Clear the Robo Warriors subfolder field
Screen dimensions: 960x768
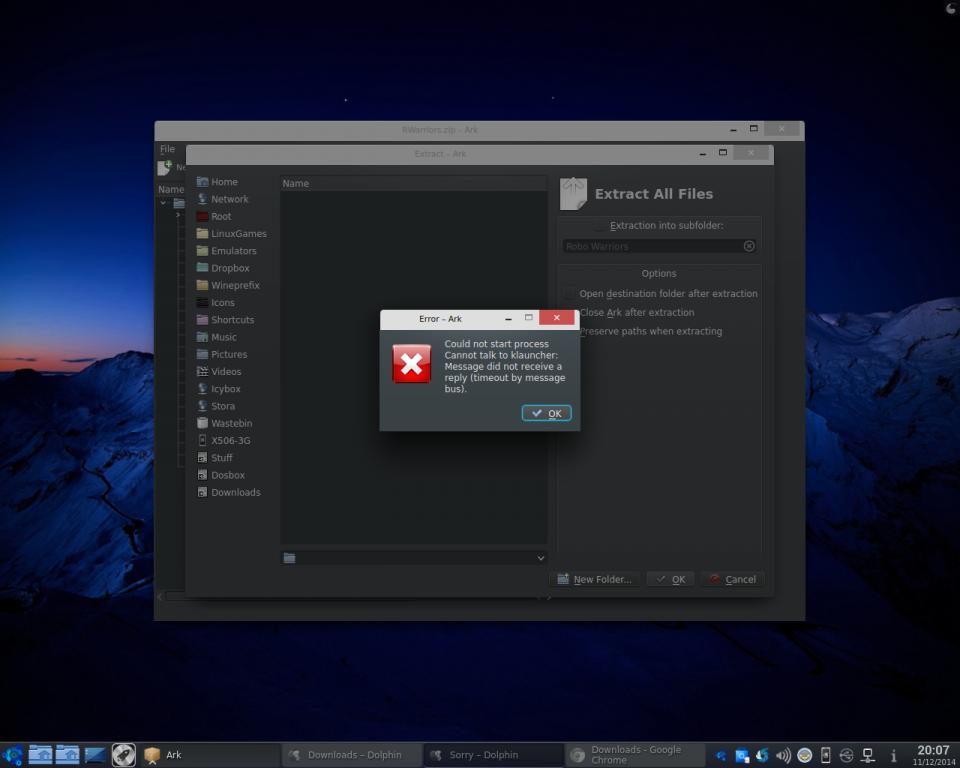click(x=749, y=246)
